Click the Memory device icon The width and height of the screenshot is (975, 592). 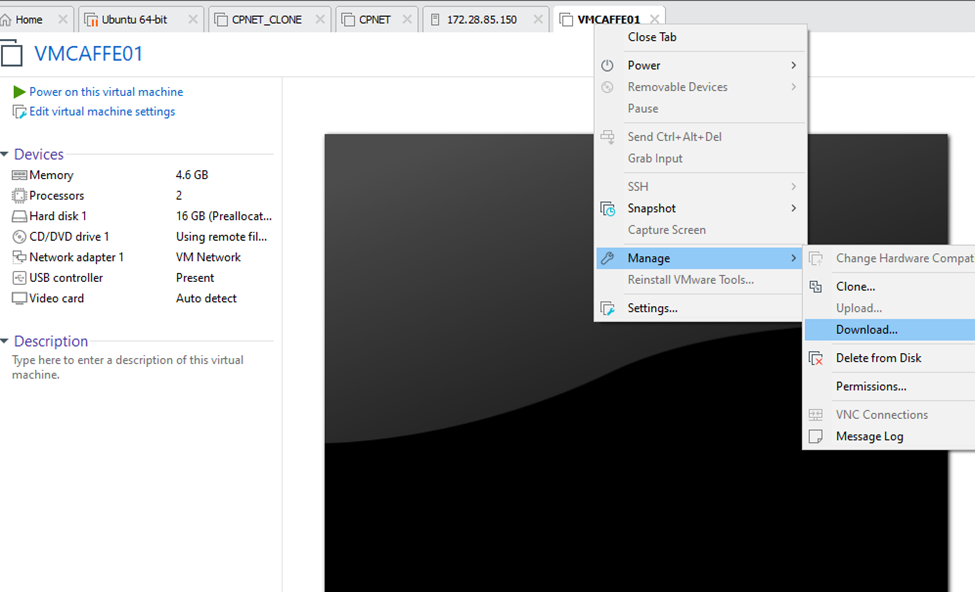click(x=19, y=175)
